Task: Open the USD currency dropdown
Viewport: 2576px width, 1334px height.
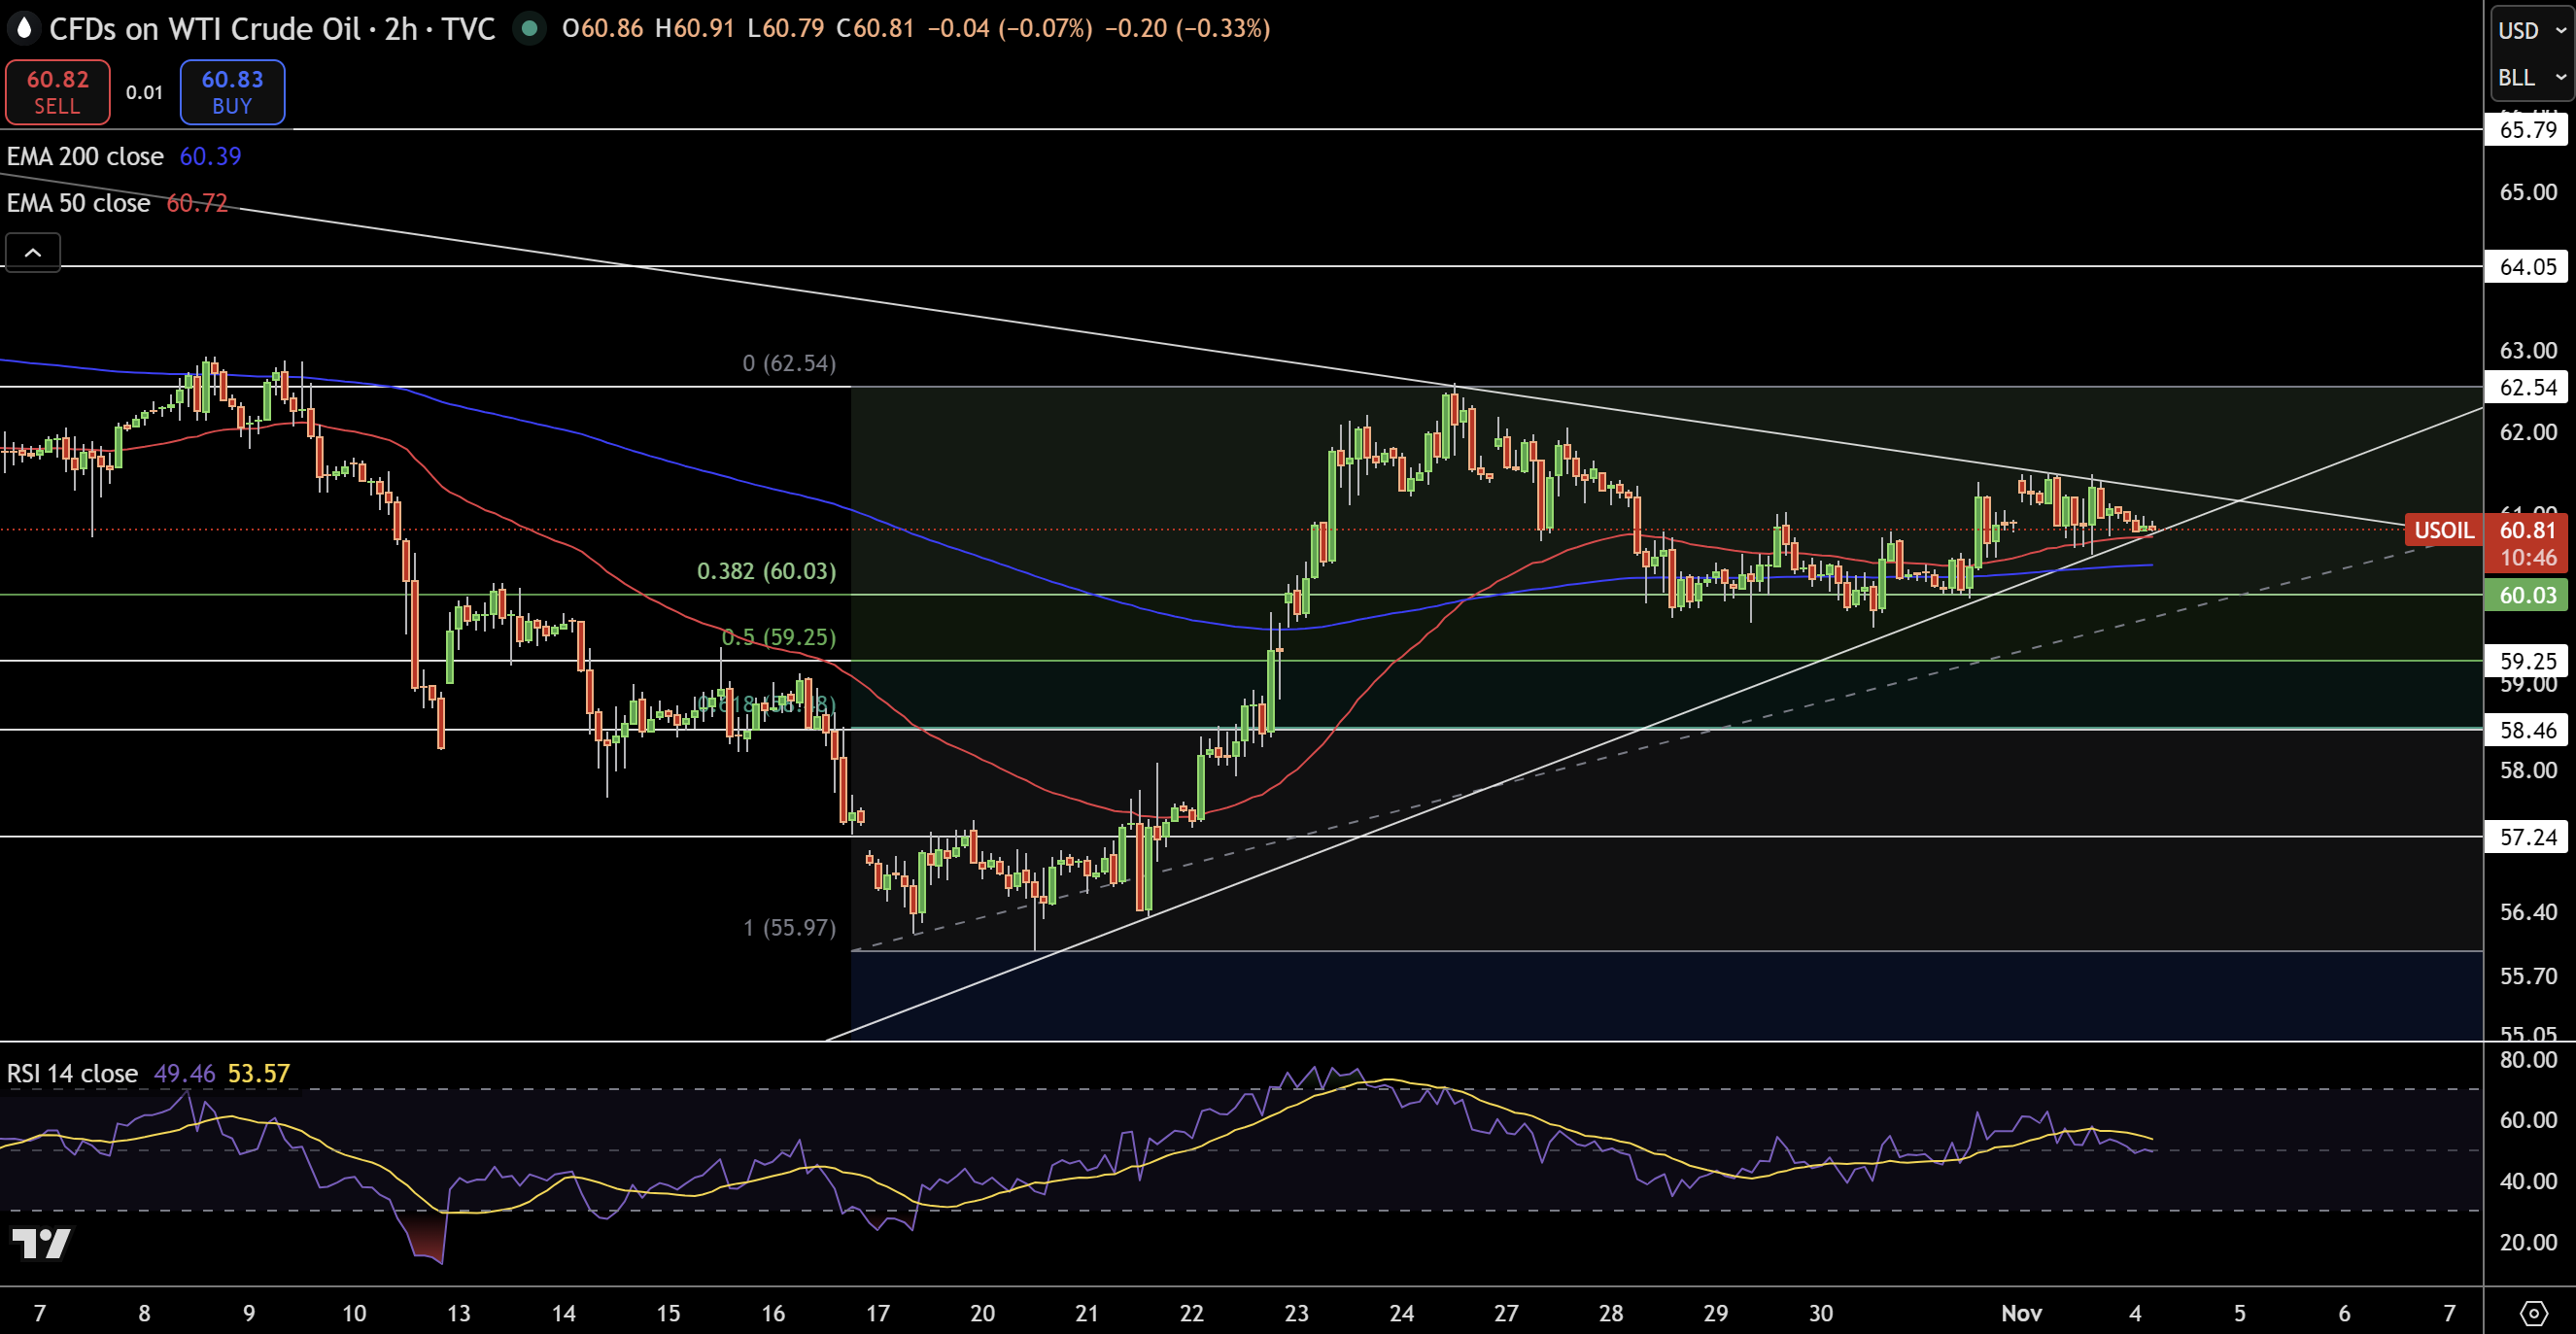Action: pos(2533,30)
